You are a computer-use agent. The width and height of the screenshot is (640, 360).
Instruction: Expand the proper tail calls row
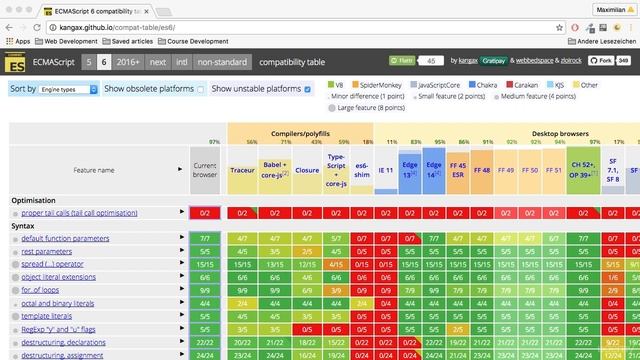point(182,211)
